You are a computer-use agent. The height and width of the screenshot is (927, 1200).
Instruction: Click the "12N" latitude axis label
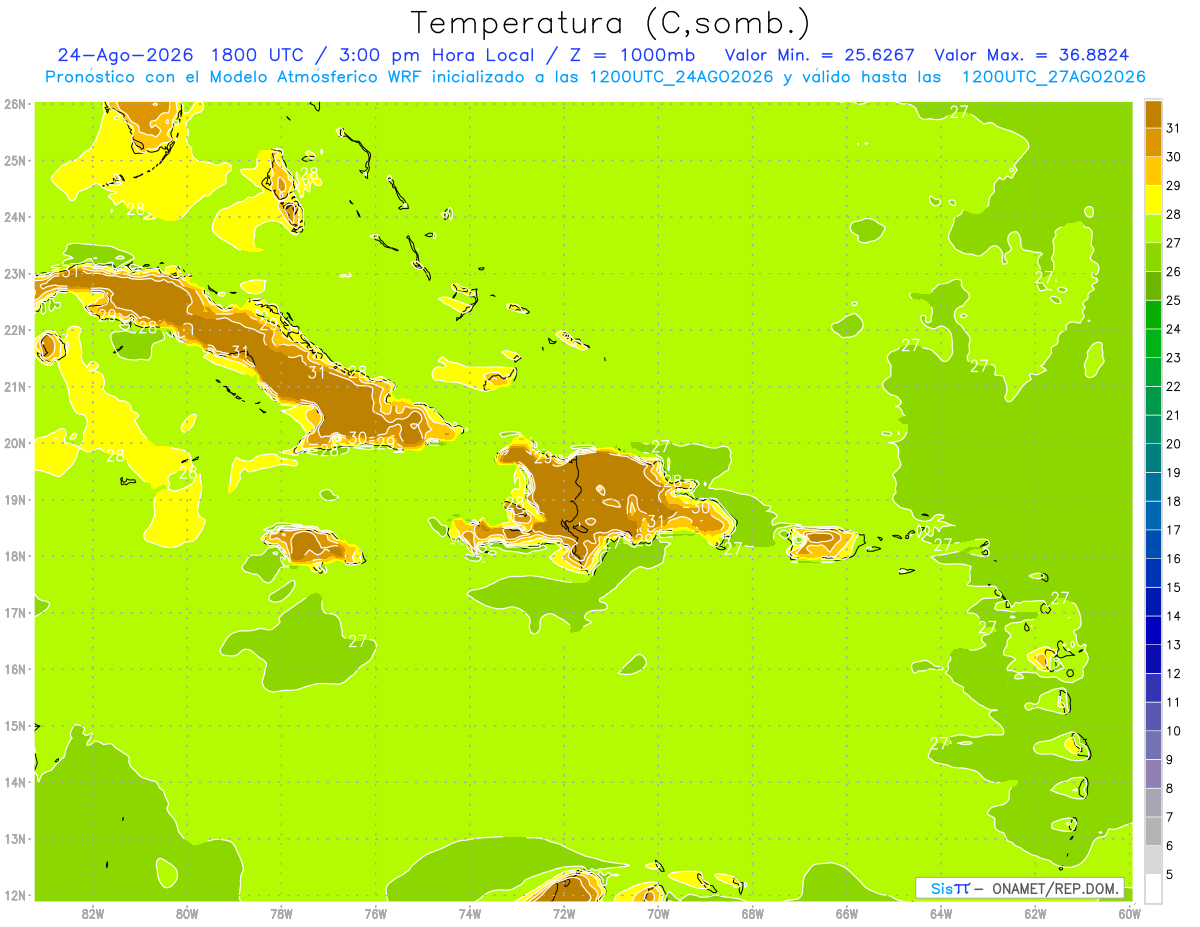[x=15, y=895]
